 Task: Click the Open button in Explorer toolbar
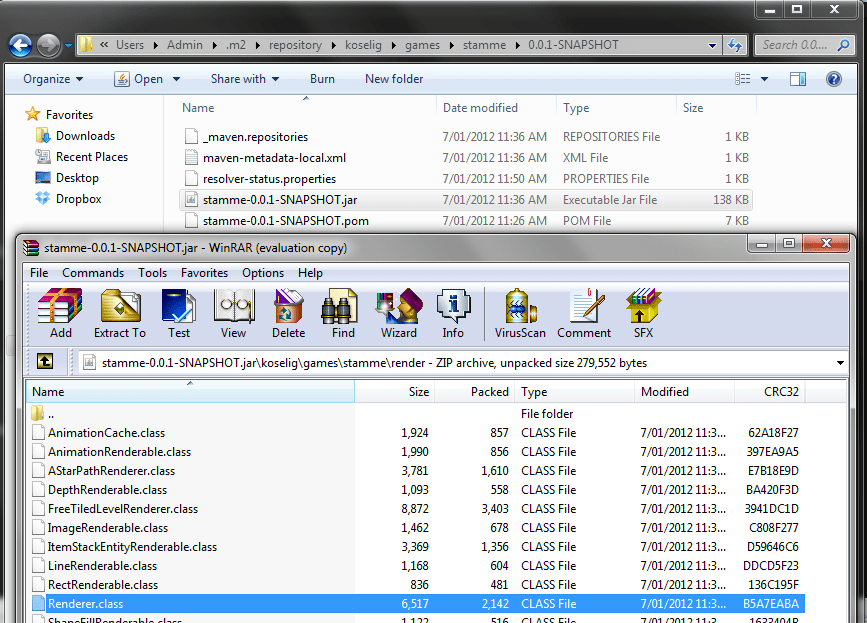click(x=139, y=79)
